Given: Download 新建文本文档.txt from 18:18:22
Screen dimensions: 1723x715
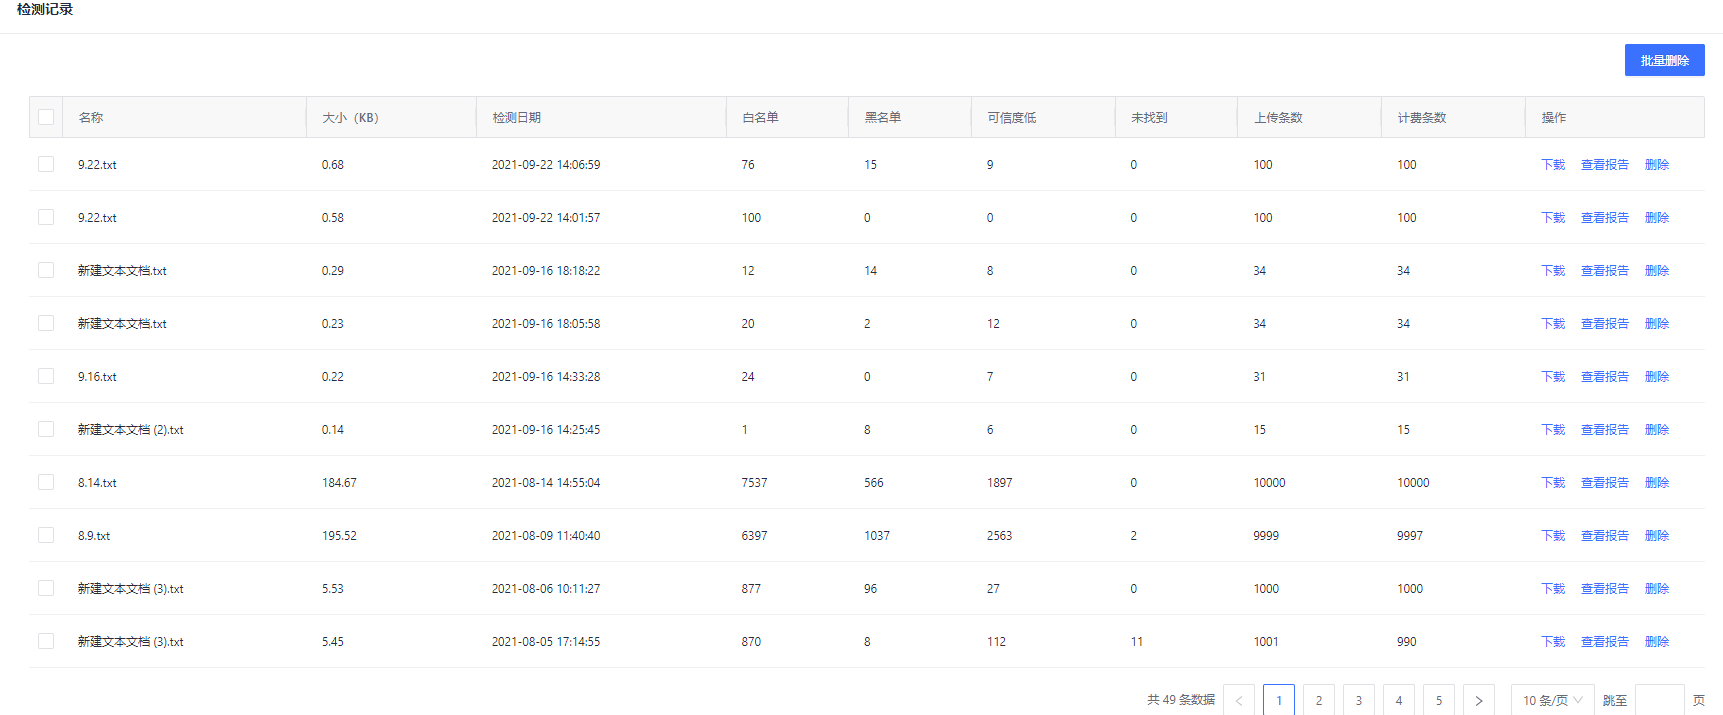Looking at the screenshot, I should click(1553, 271).
